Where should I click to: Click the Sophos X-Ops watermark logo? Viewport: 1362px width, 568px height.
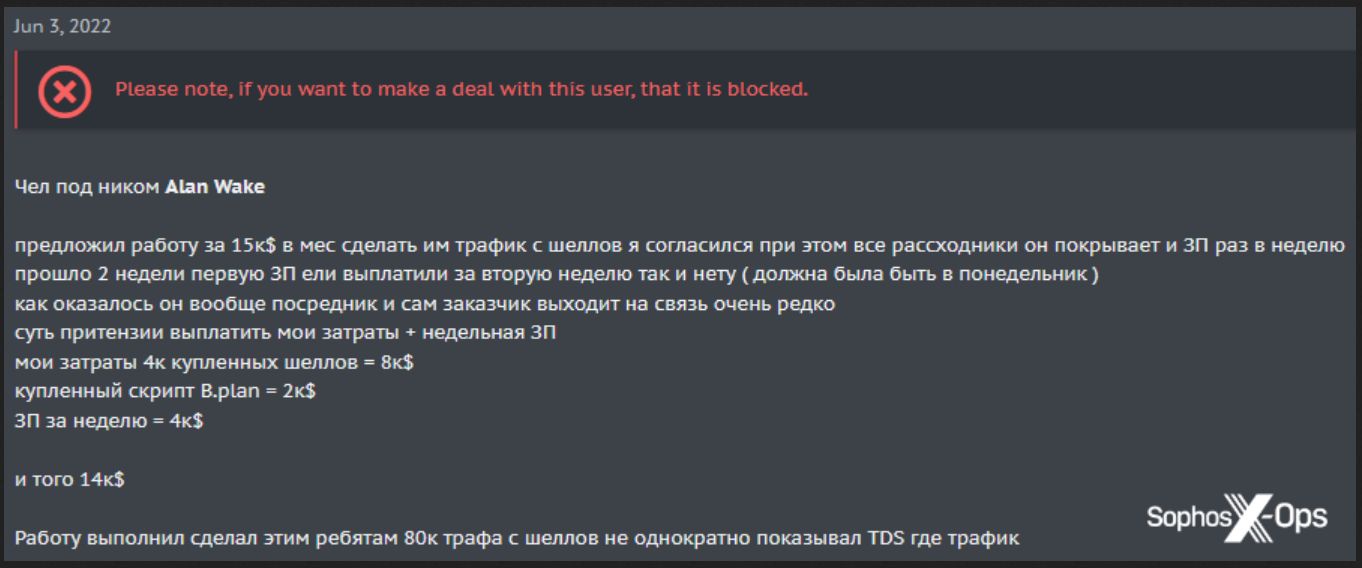click(1237, 517)
